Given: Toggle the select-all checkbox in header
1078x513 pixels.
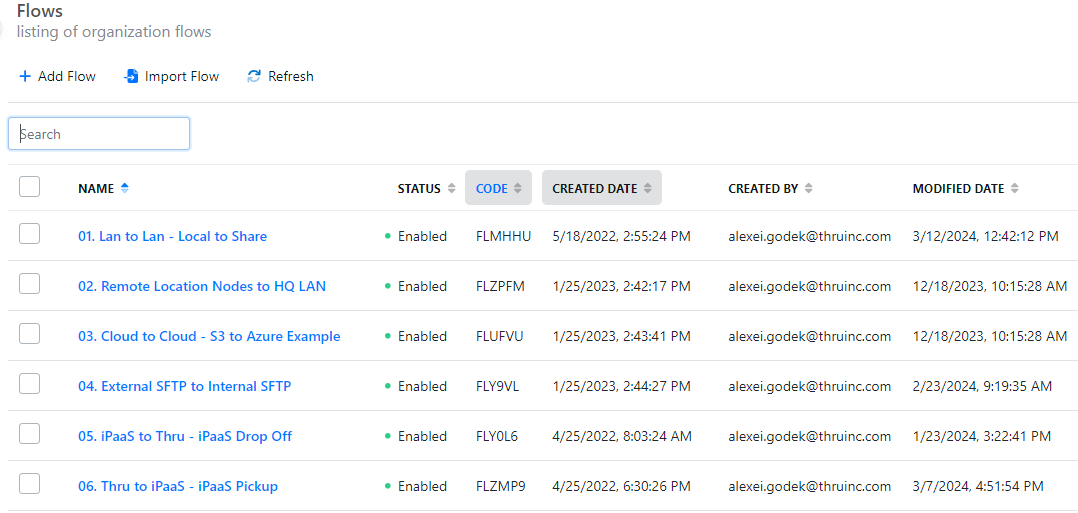Looking at the screenshot, I should (x=30, y=187).
